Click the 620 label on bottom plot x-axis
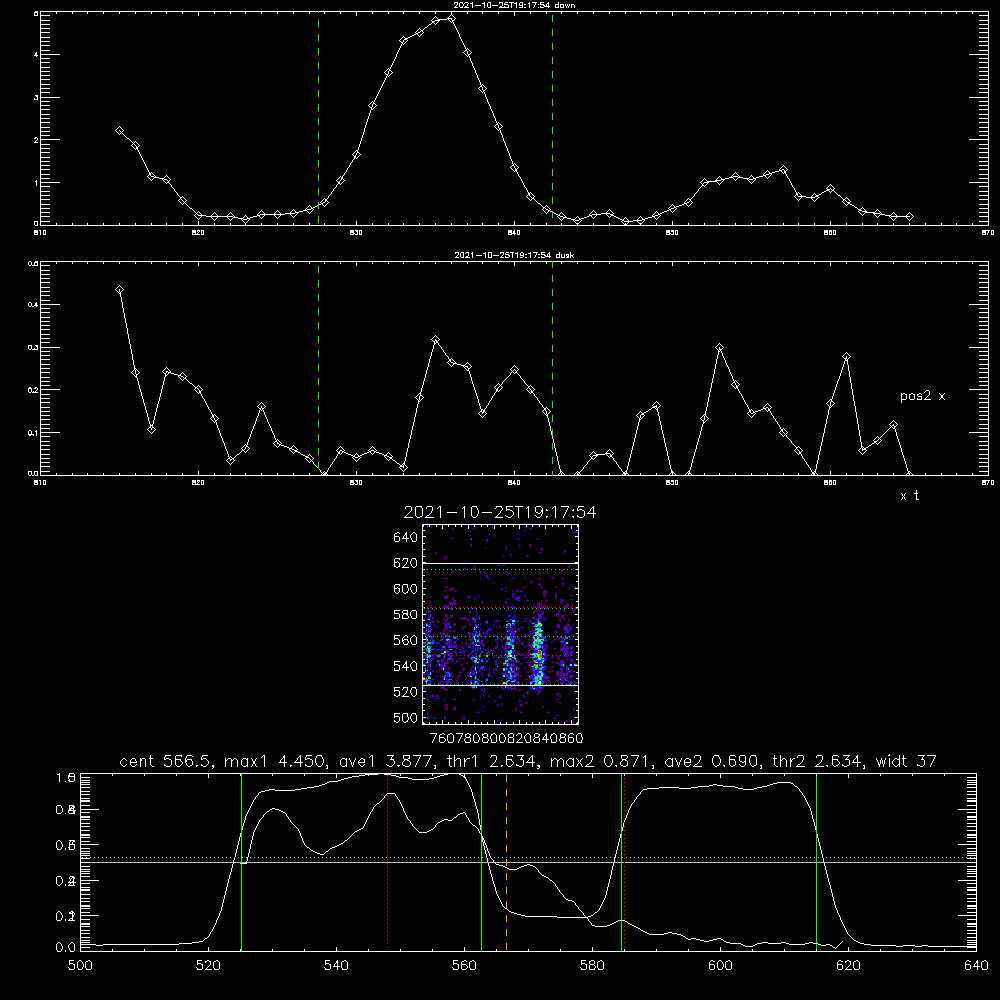The height and width of the screenshot is (1000, 1000). [848, 966]
